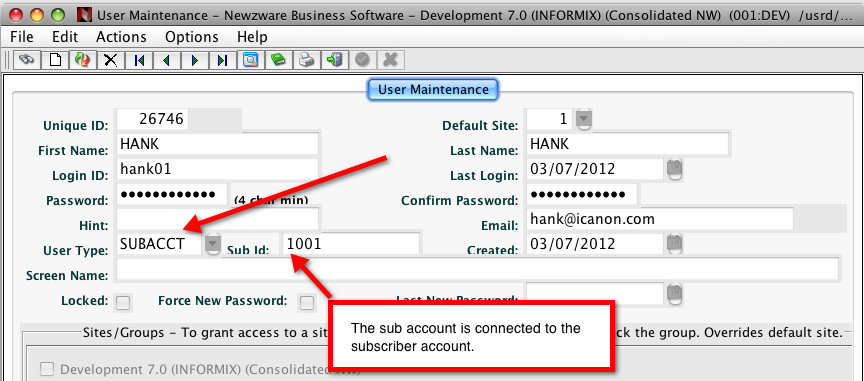Click the printer icon
Image resolution: width=864 pixels, height=381 pixels.
pyautogui.click(x=306, y=60)
